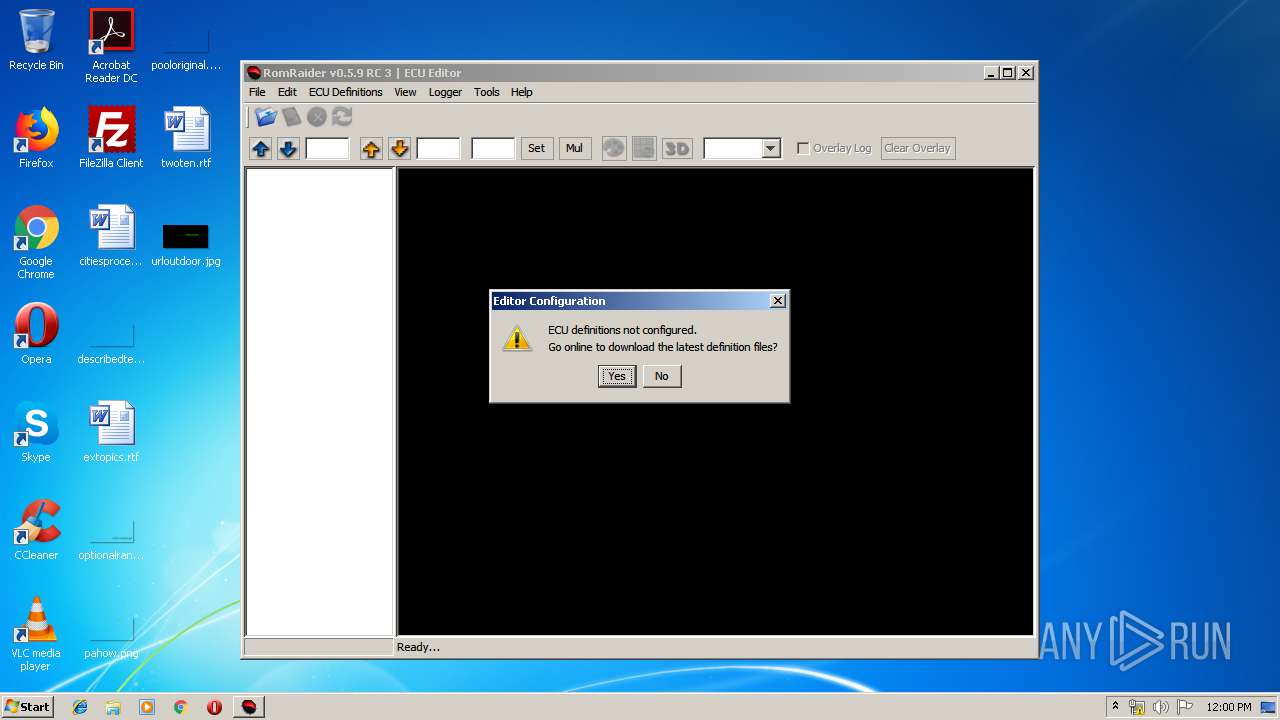Click the RomRaider taskbar icon
The image size is (1280, 720).
tap(249, 707)
